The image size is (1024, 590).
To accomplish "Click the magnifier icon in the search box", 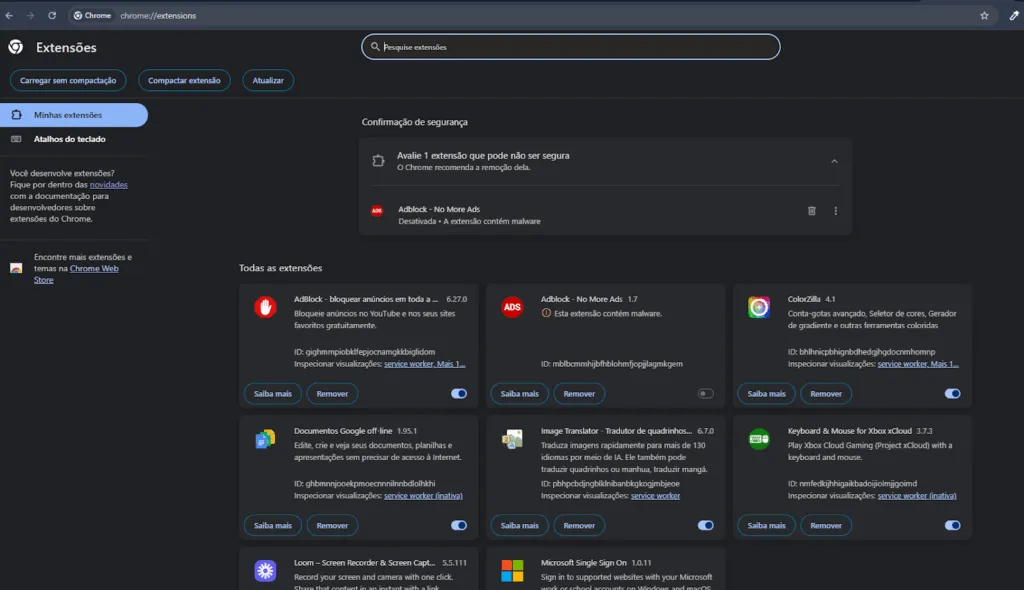I will pyautogui.click(x=375, y=46).
